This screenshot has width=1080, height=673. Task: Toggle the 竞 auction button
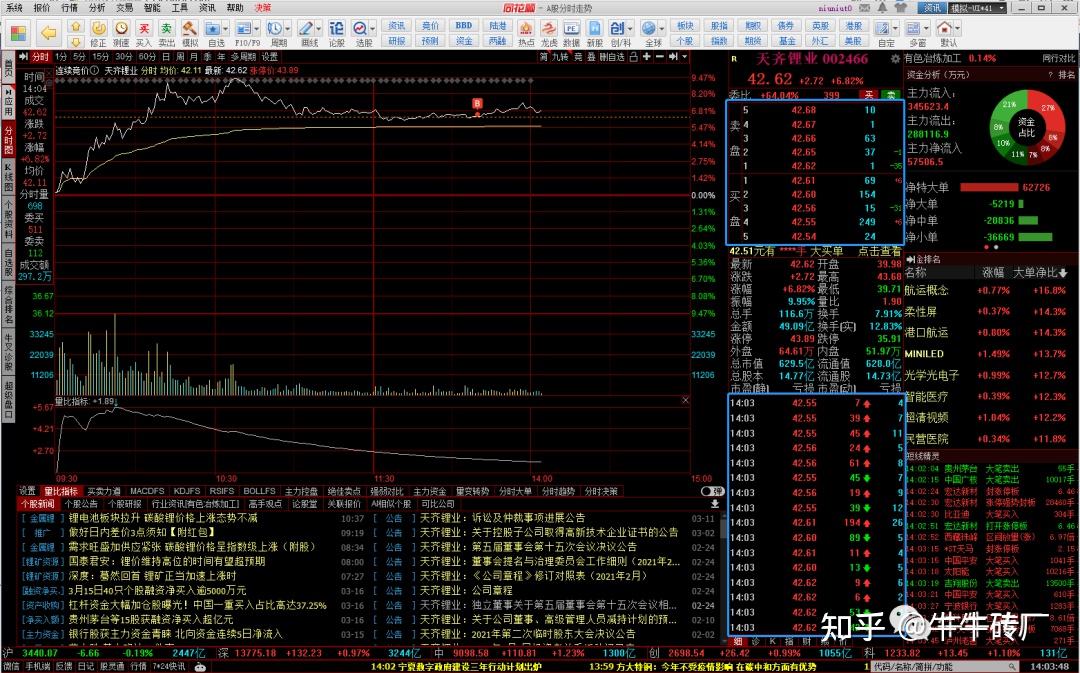pyautogui.click(x=578, y=57)
